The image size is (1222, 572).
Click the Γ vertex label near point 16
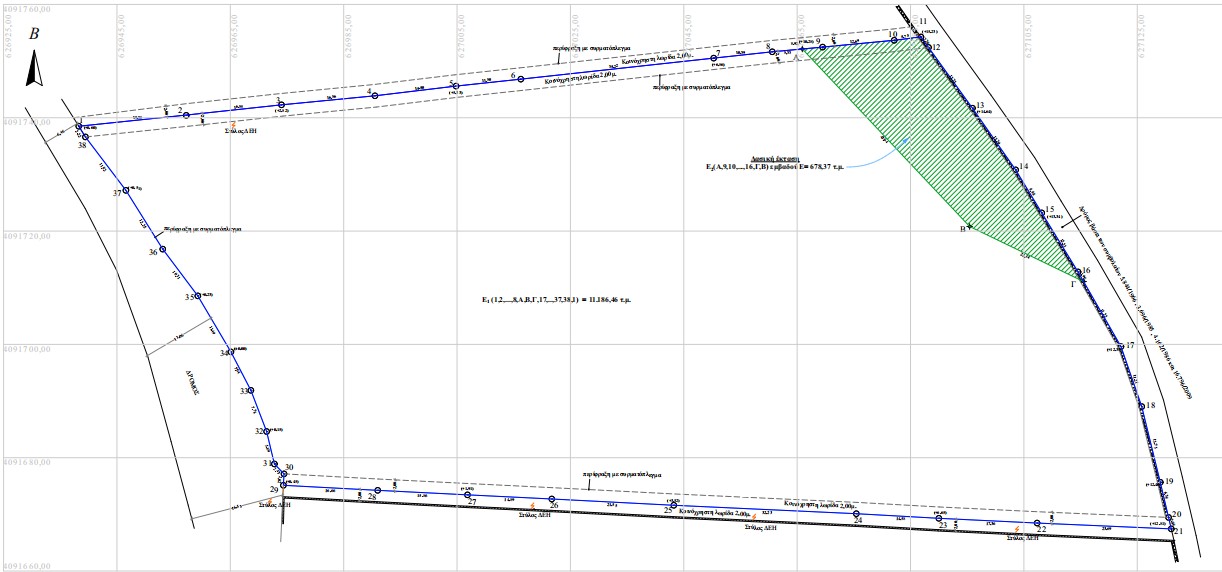tap(1073, 284)
